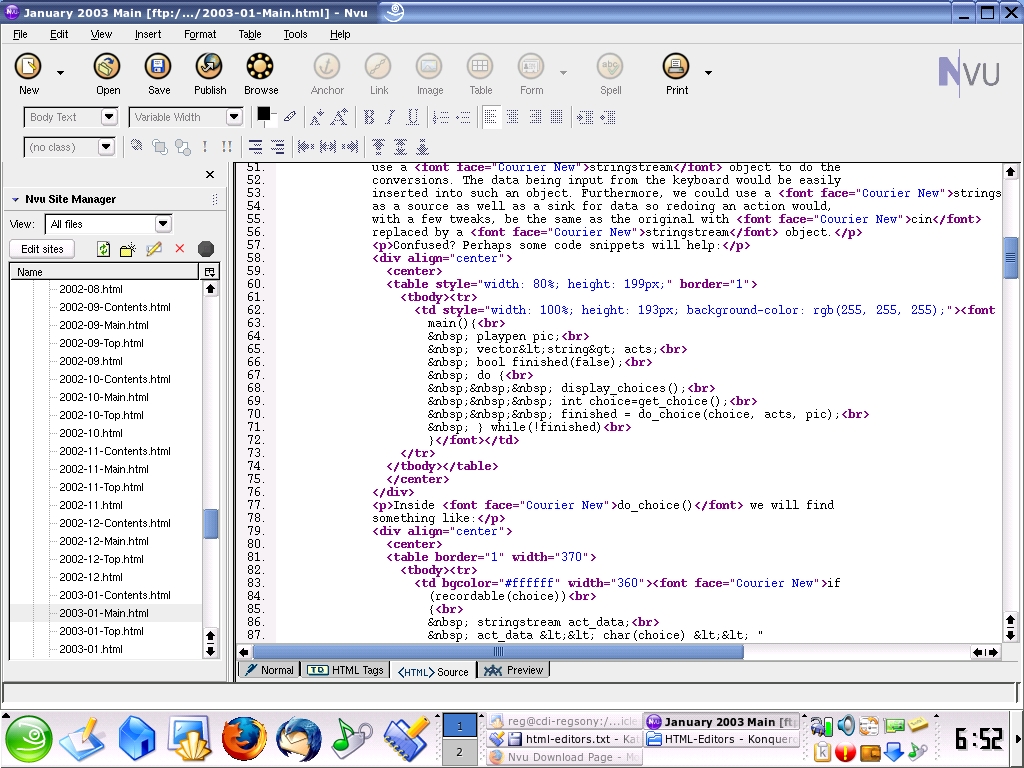Select 2002-12-Main.html in file list
Viewport: 1024px width, 768px height.
click(x=103, y=541)
